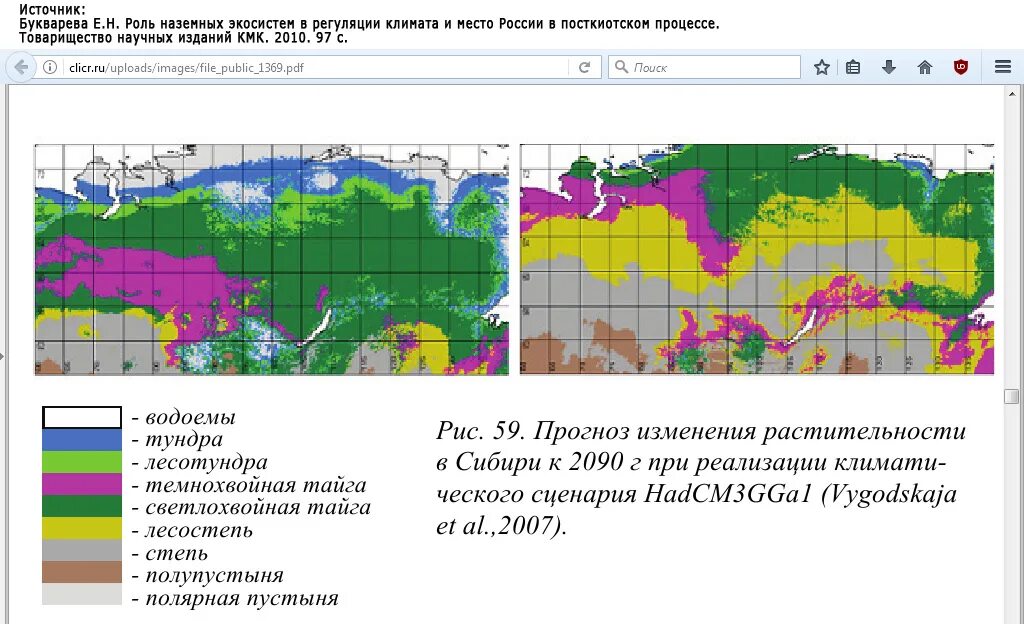Click the brown полупустыня swatch
The height and width of the screenshot is (624, 1024).
pyautogui.click(x=82, y=572)
